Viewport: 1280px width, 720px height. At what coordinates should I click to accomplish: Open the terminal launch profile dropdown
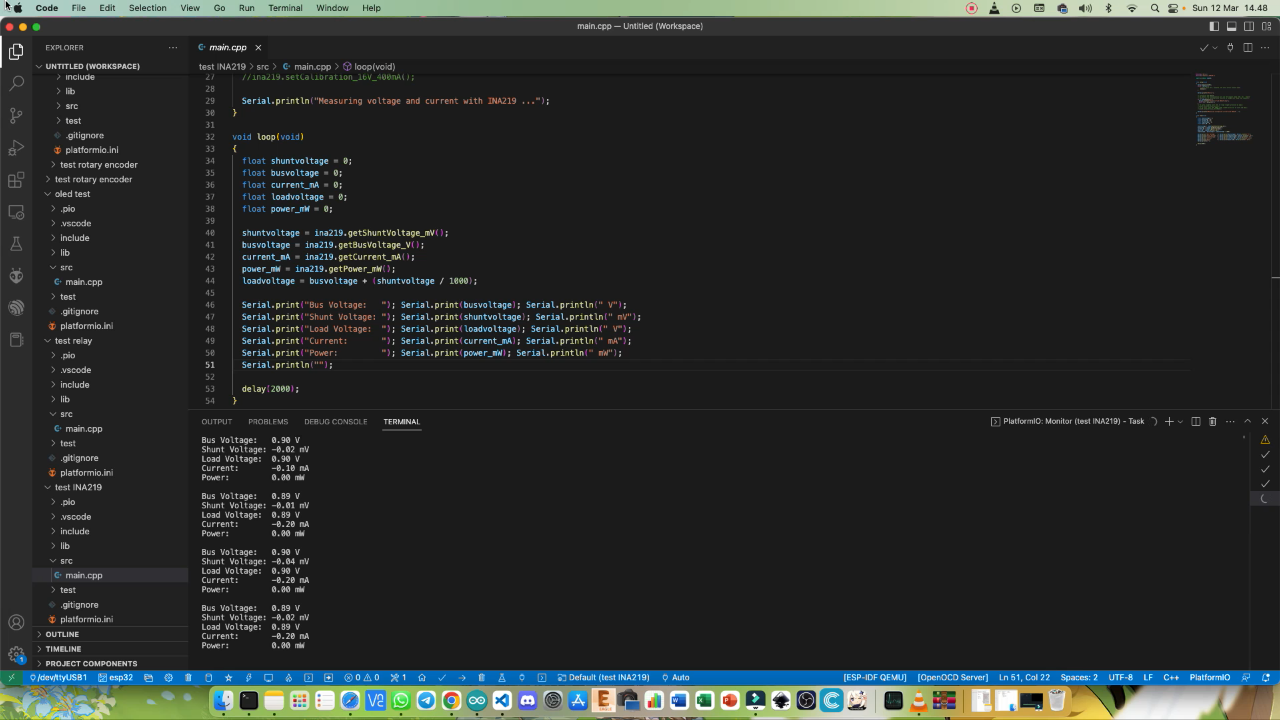click(x=1180, y=421)
